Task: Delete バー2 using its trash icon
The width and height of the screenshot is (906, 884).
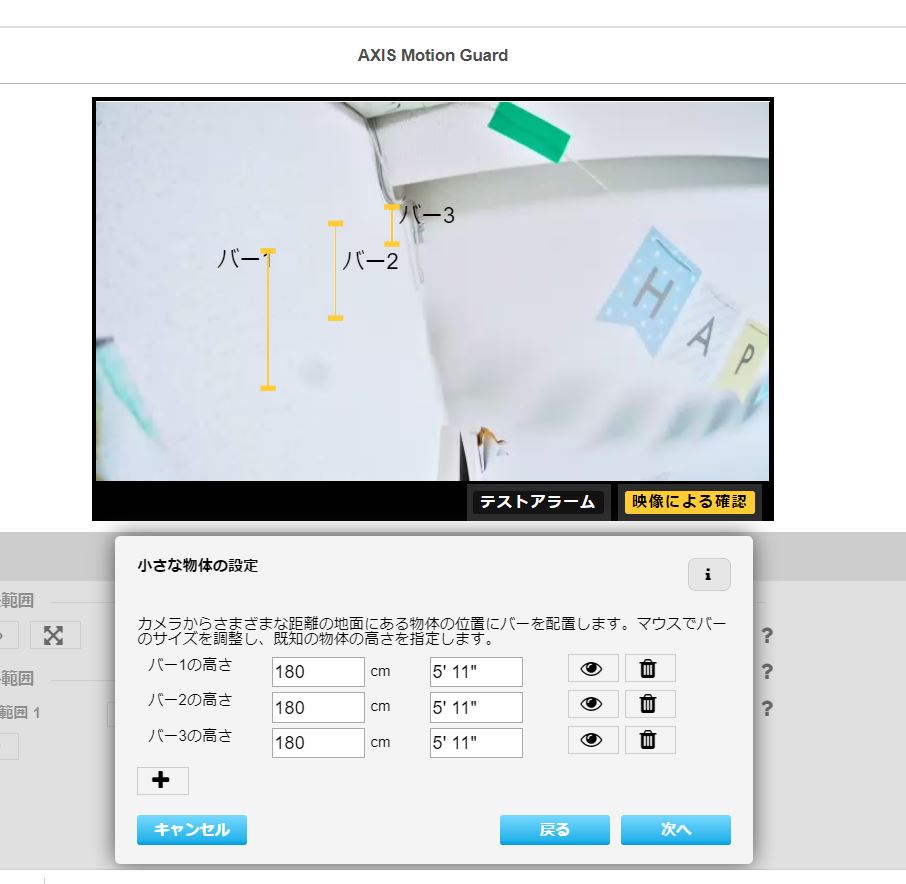Action: [649, 704]
